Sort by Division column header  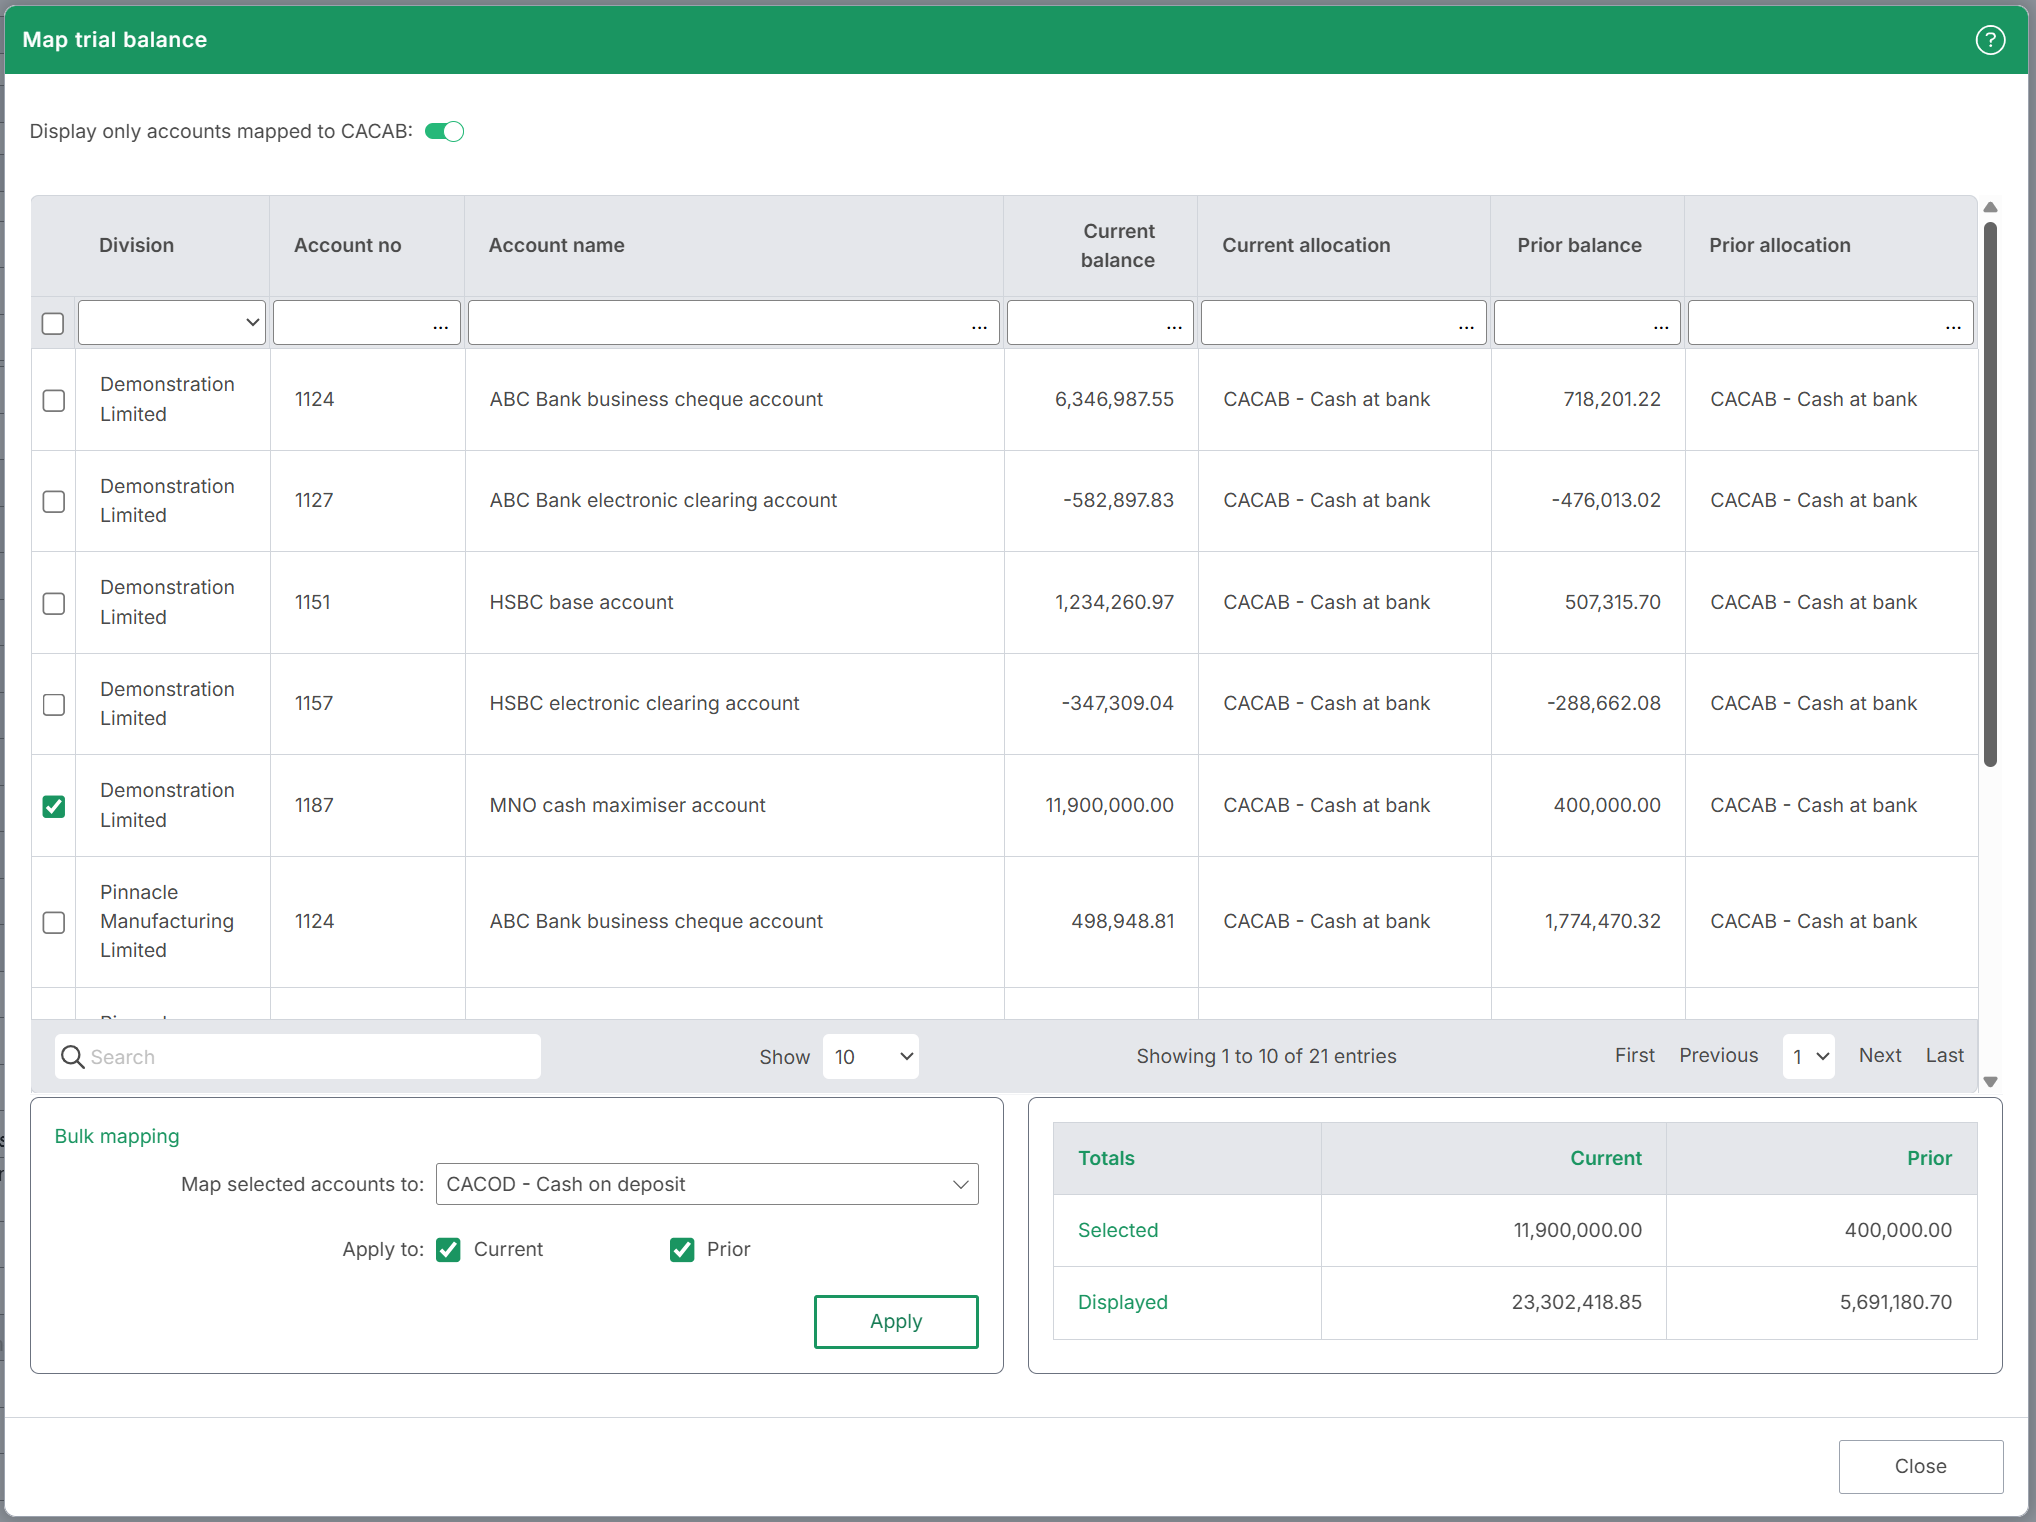point(136,245)
